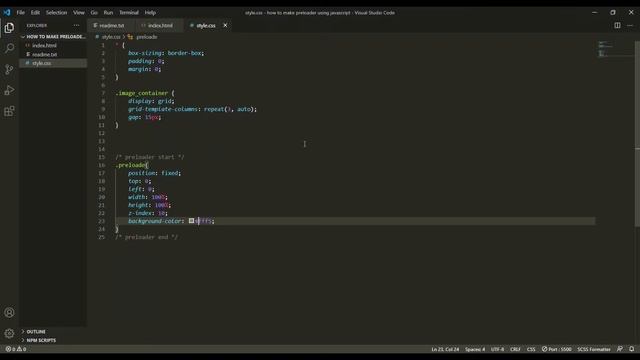Open the Run and Debug view
Viewport: 640px width, 360px height.
pos(9,90)
